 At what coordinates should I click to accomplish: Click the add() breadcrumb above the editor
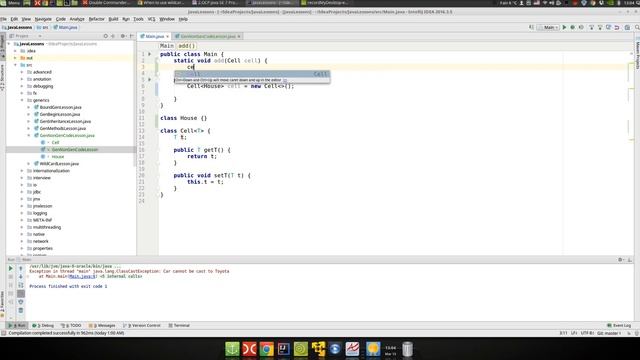[187, 46]
